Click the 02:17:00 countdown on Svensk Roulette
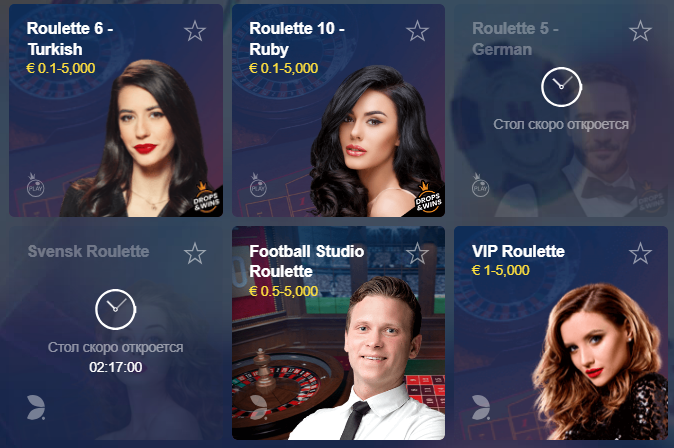This screenshot has height=448, width=674. point(116,367)
